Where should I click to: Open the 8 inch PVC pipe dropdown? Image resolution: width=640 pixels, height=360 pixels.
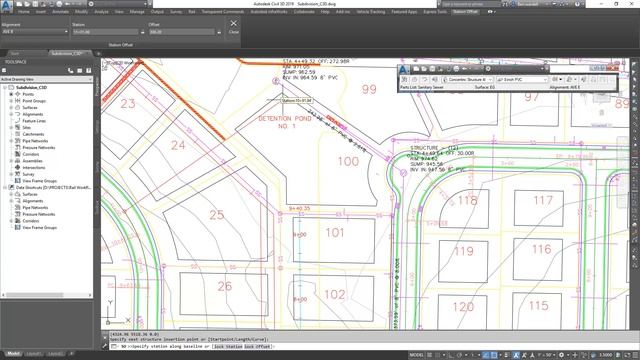pos(522,80)
